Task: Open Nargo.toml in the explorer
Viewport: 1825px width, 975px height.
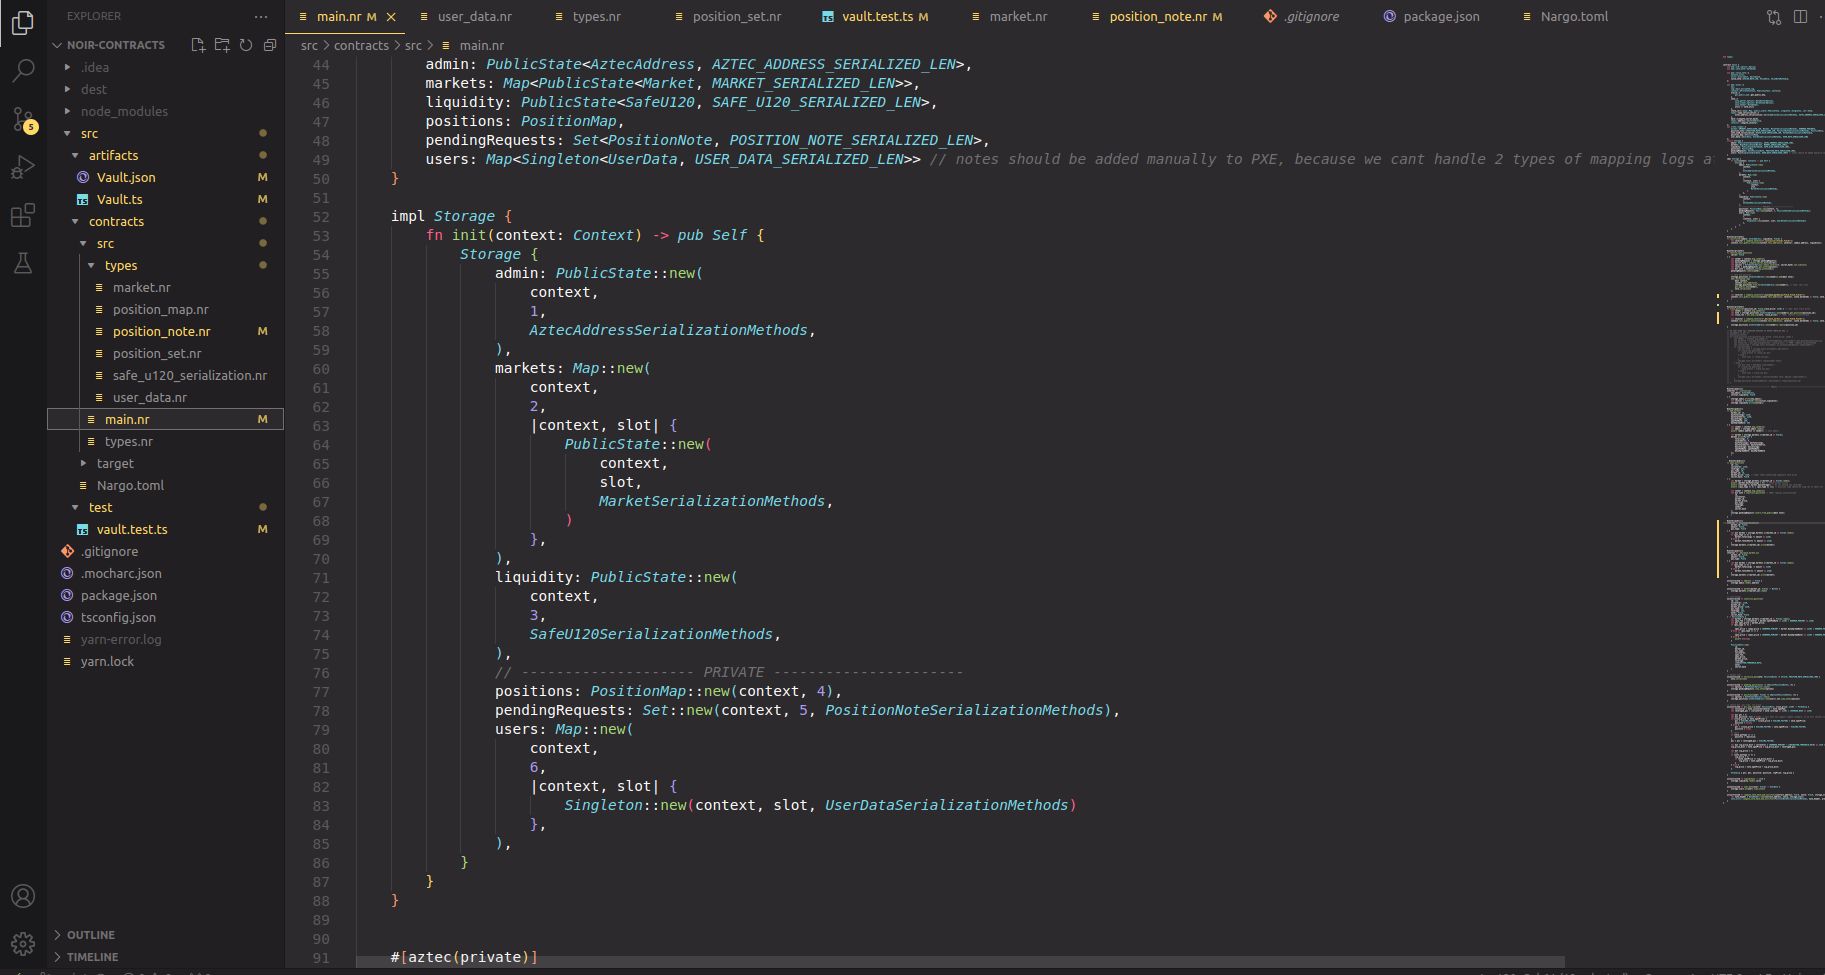Action: tap(130, 485)
